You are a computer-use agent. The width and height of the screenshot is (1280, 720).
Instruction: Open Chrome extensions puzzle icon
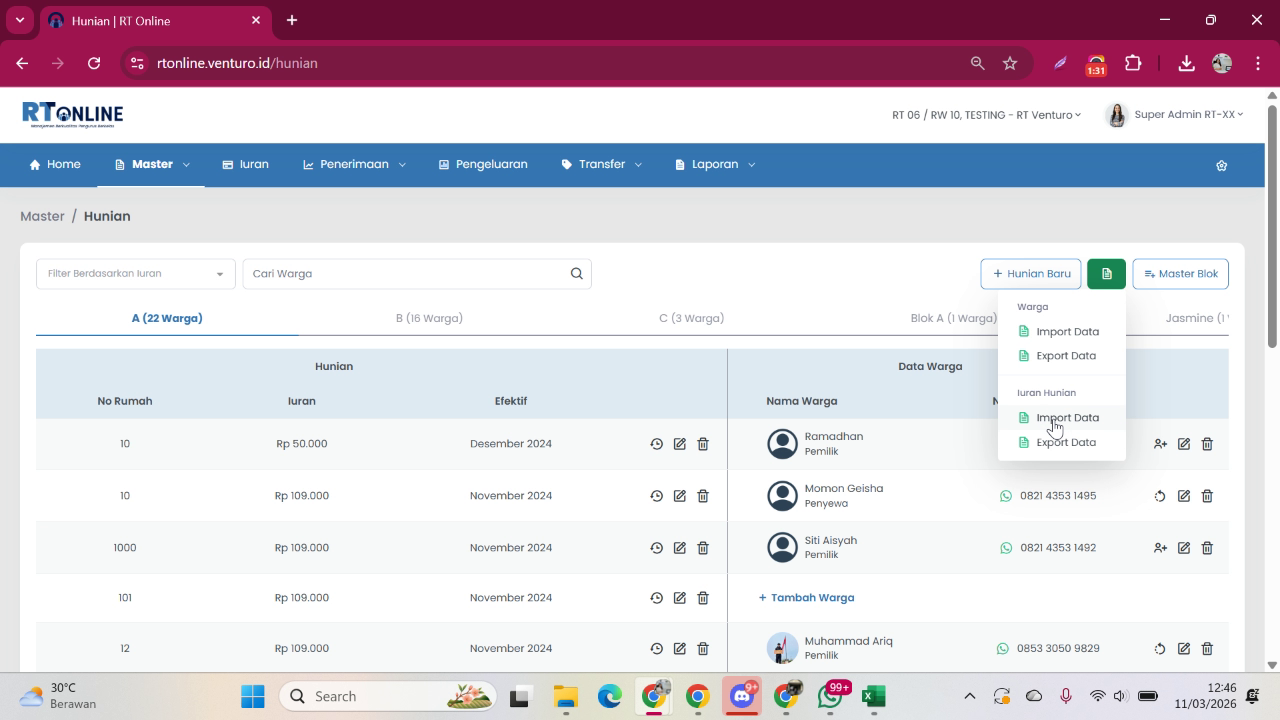(x=1133, y=63)
